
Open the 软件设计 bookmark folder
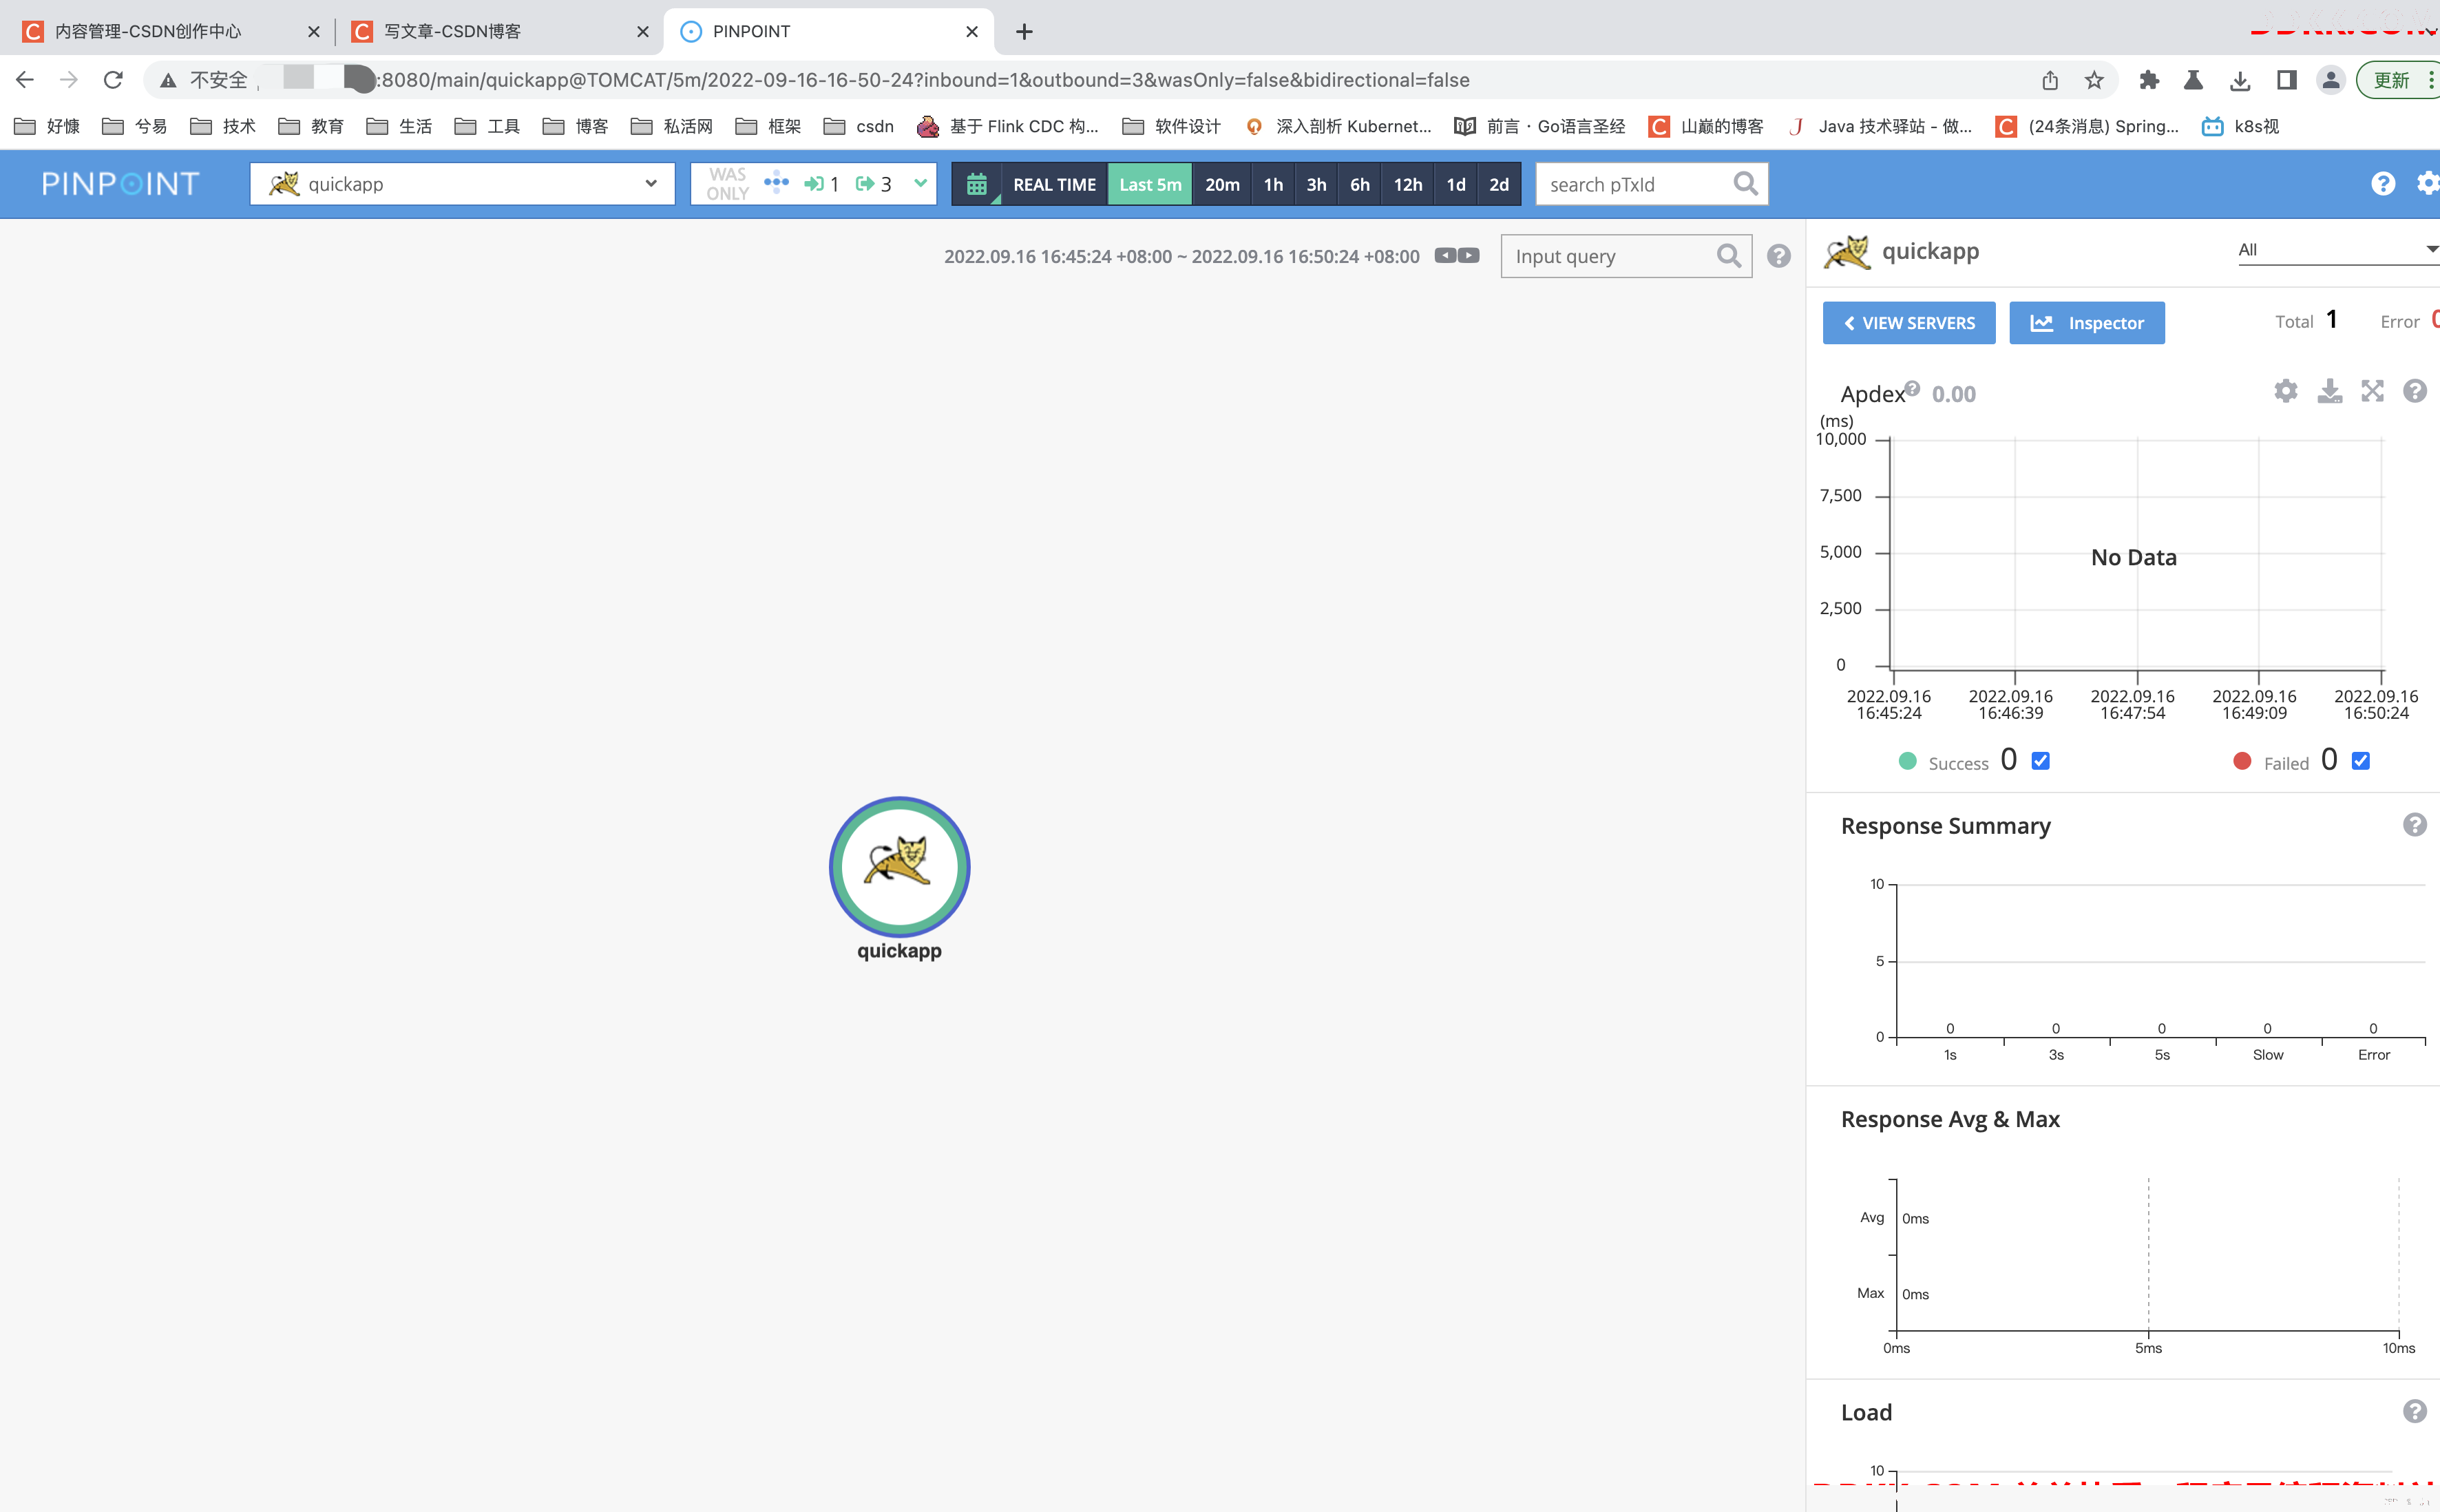1171,126
